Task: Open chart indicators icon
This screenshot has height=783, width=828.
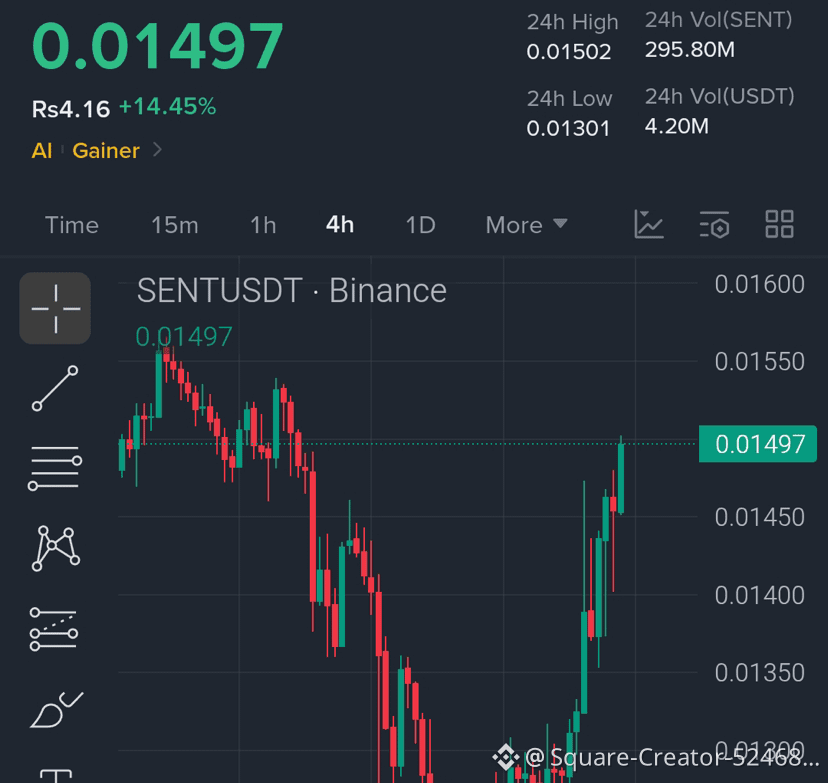Action: click(648, 224)
